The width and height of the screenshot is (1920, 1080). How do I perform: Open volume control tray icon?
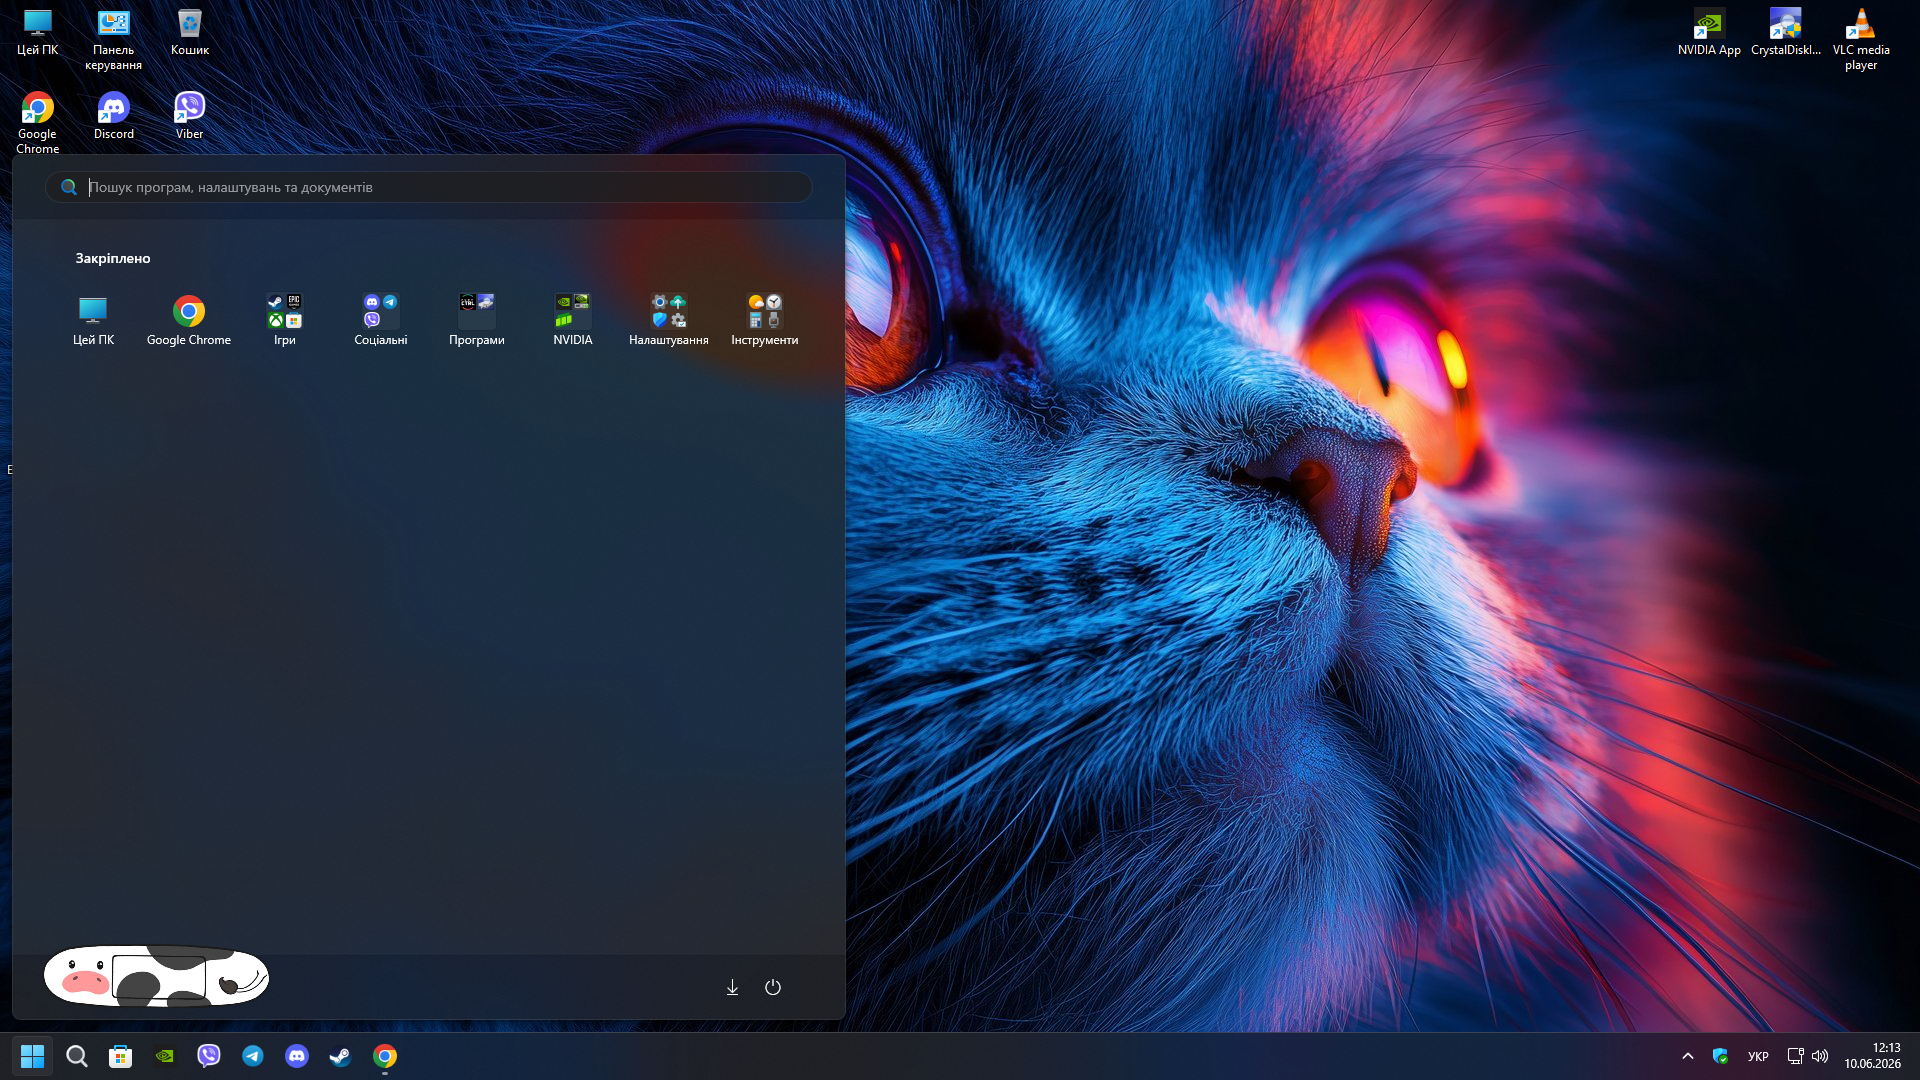pyautogui.click(x=1820, y=1056)
